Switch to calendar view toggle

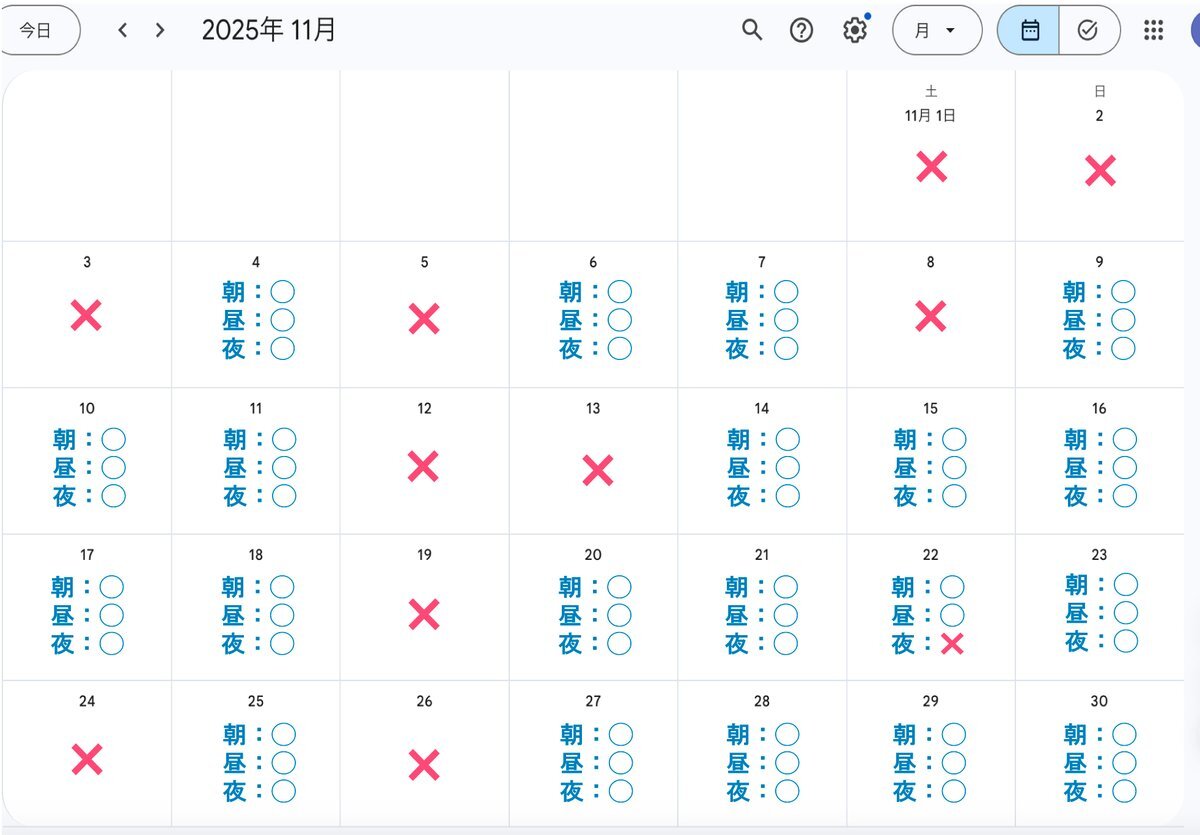tap(1029, 30)
